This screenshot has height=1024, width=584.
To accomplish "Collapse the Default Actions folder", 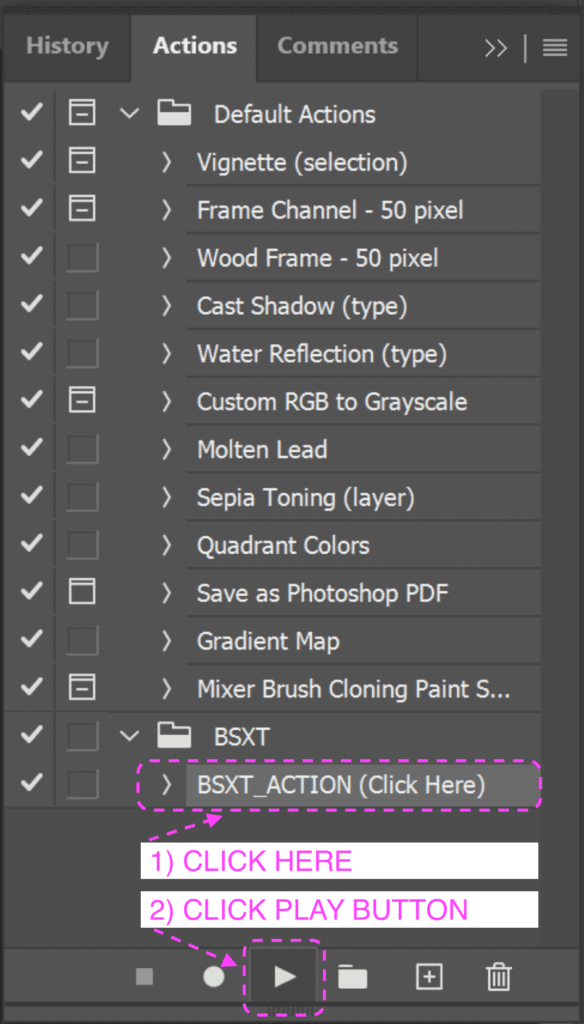I will pyautogui.click(x=131, y=114).
